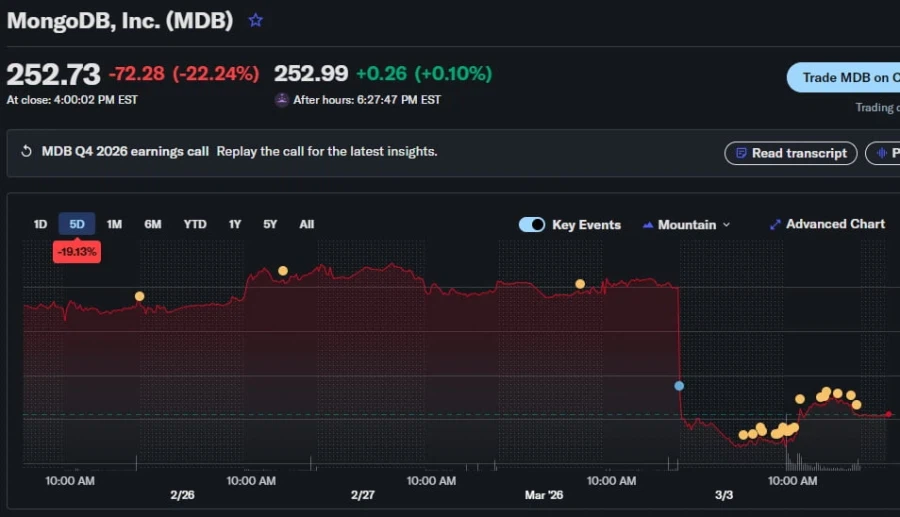Viewport: 900px width, 517px height.
Task: Select the 1Y time range
Action: 235,224
